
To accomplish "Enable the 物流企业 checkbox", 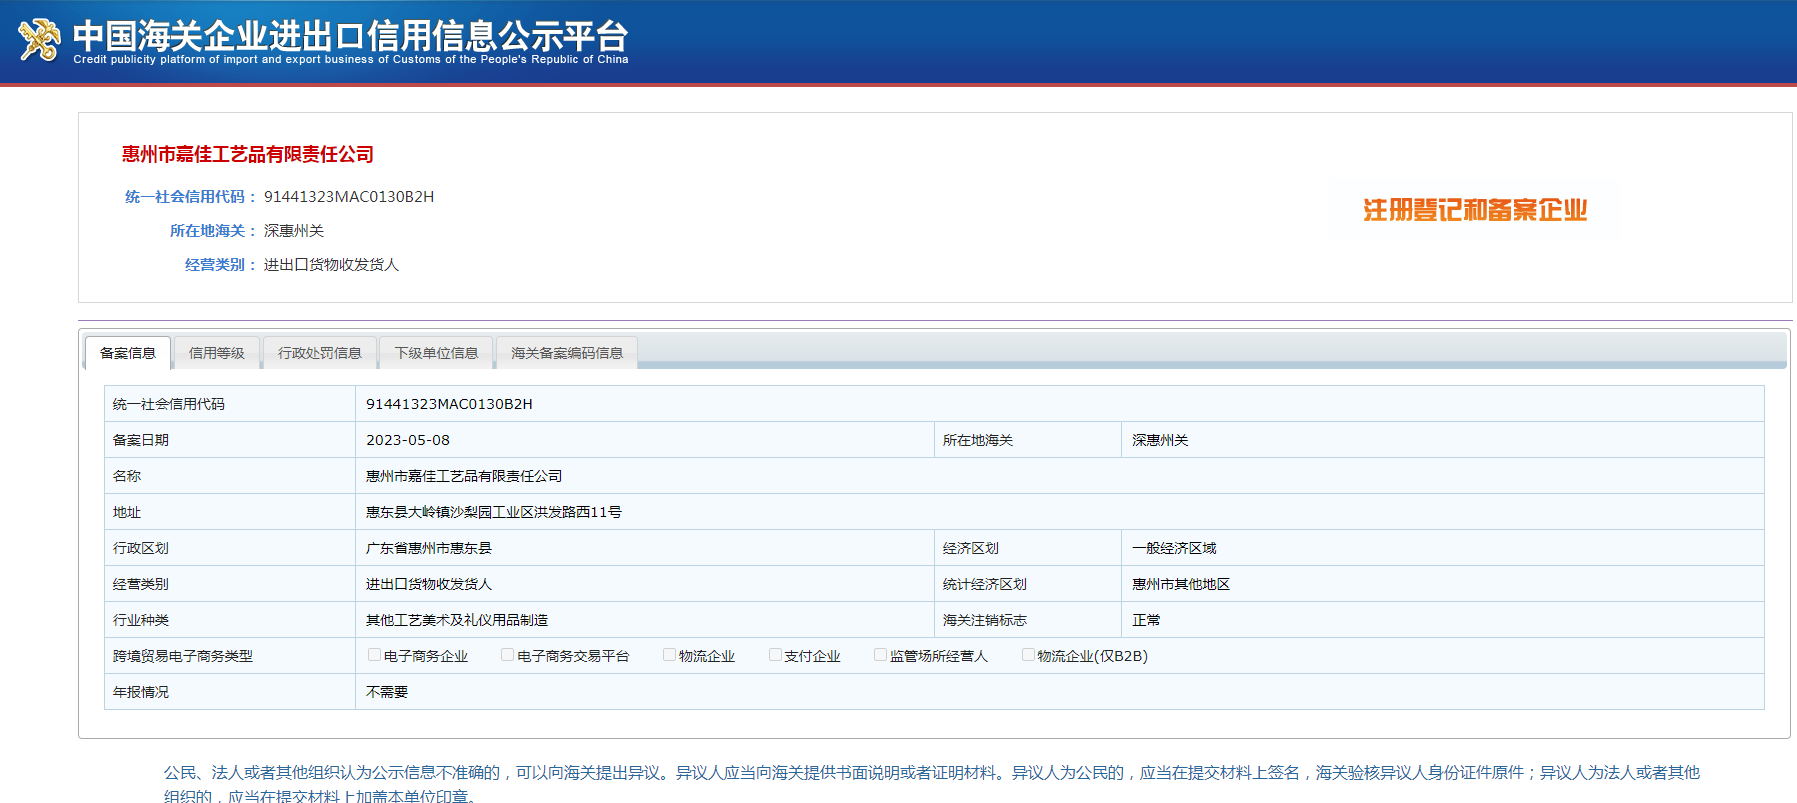I will 669,655.
